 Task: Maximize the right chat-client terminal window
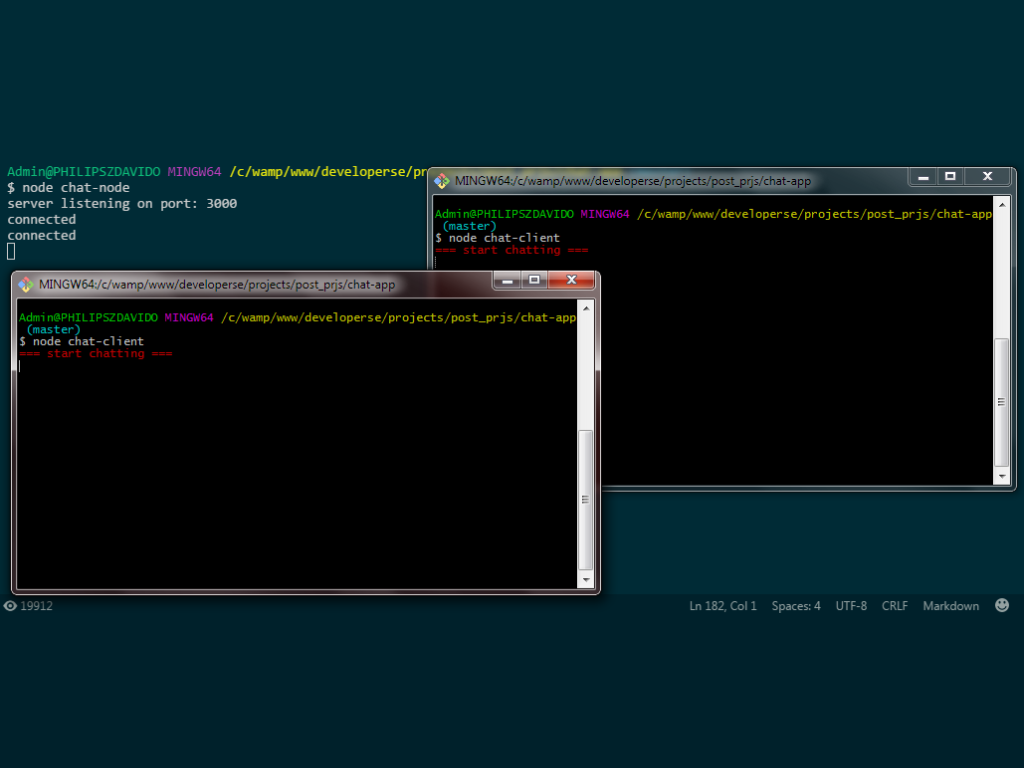[950, 177]
